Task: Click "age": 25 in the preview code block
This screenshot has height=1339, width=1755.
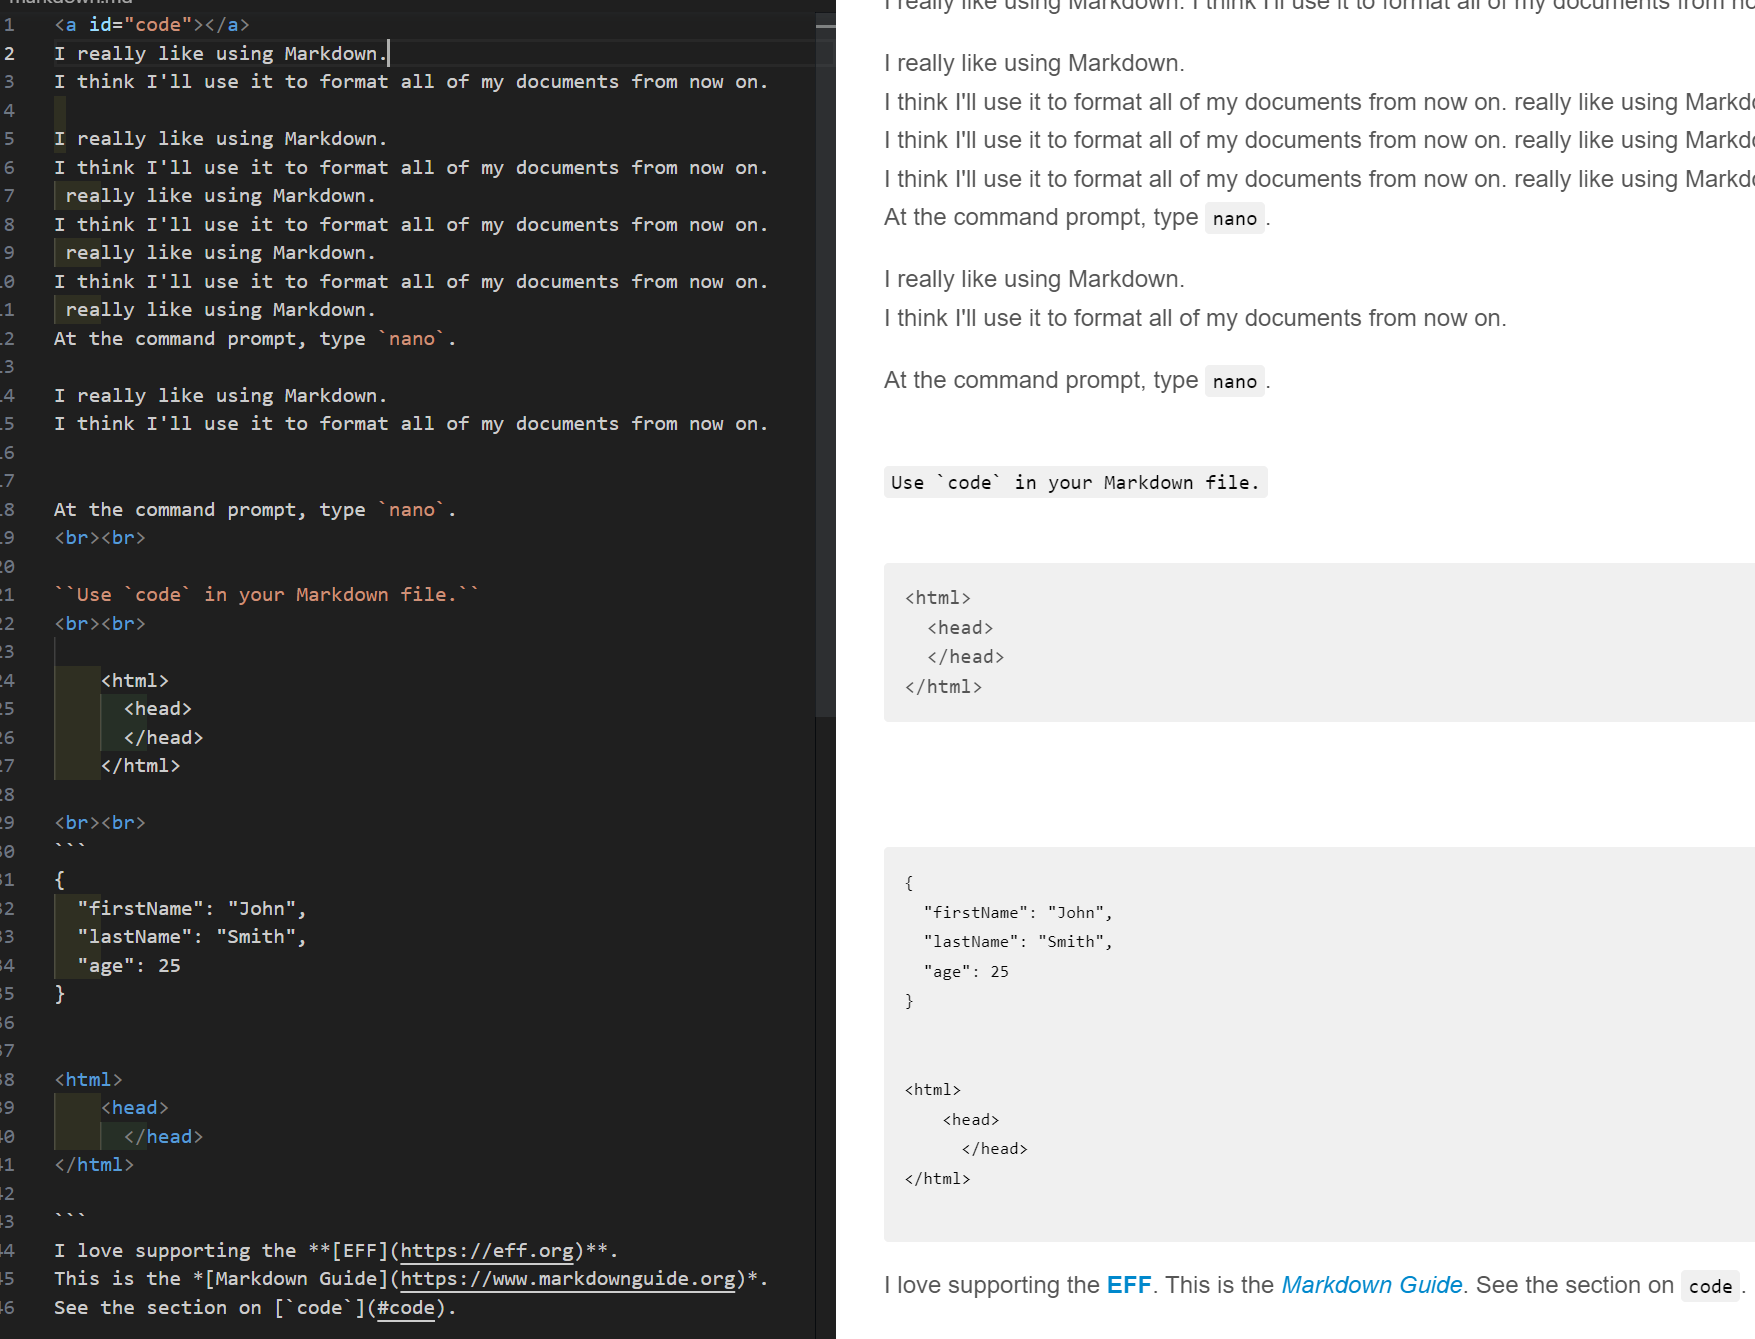Action: pos(966,972)
